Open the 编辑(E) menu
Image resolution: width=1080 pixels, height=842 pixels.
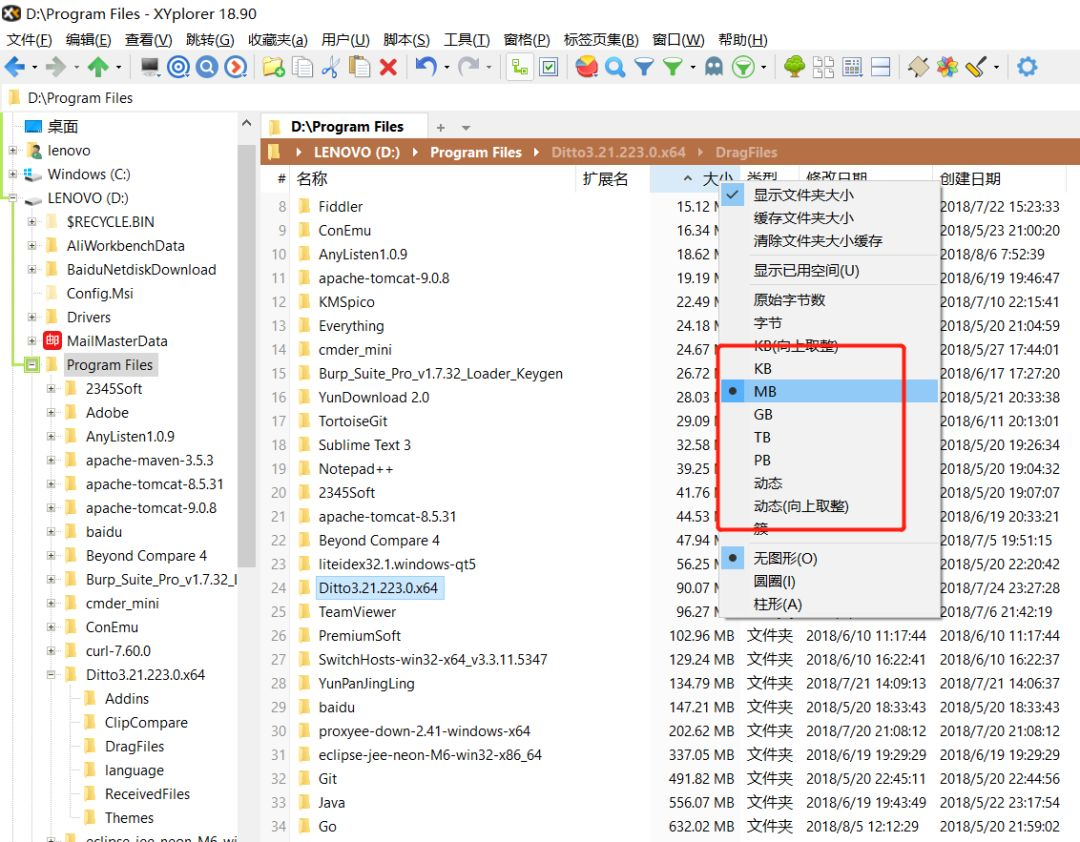(88, 39)
